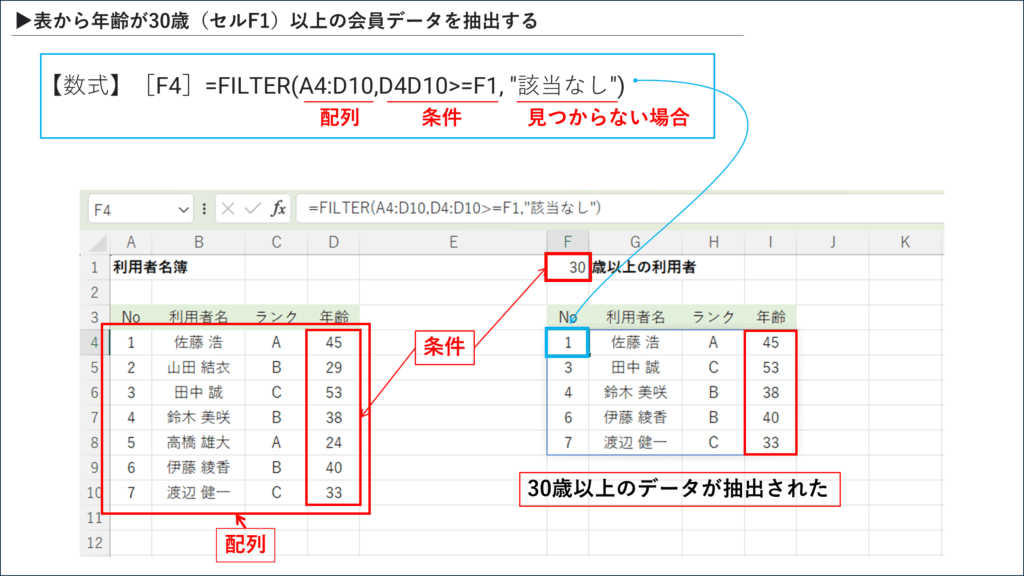1024x576 pixels.
Task: Click the three-dot handle beside Name Box
Action: pos(204,208)
